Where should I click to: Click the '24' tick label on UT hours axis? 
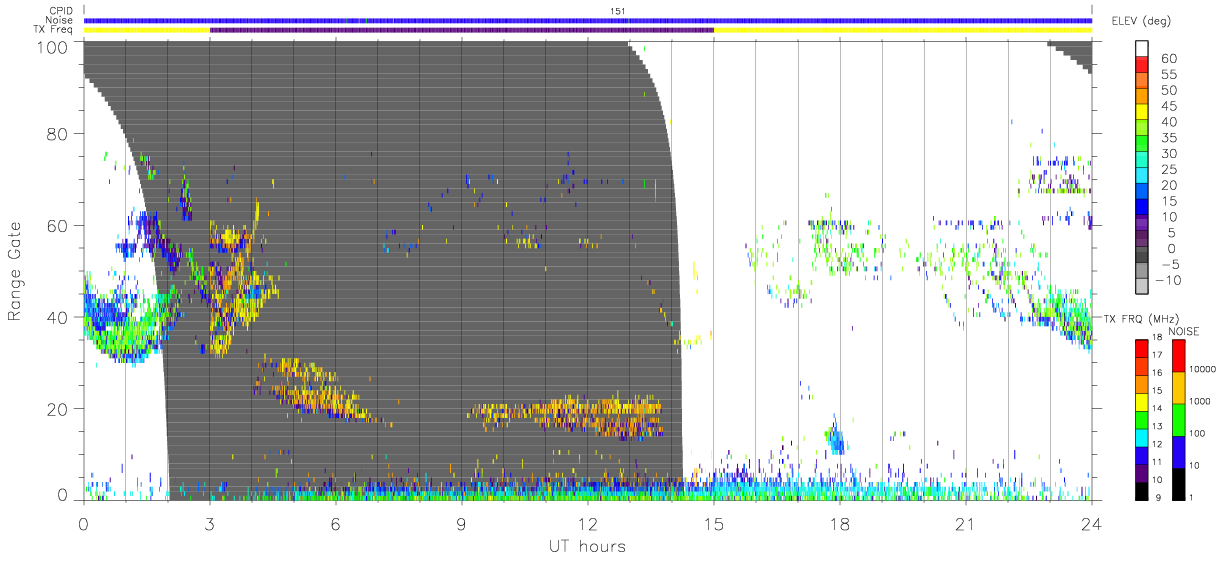coord(1091,524)
